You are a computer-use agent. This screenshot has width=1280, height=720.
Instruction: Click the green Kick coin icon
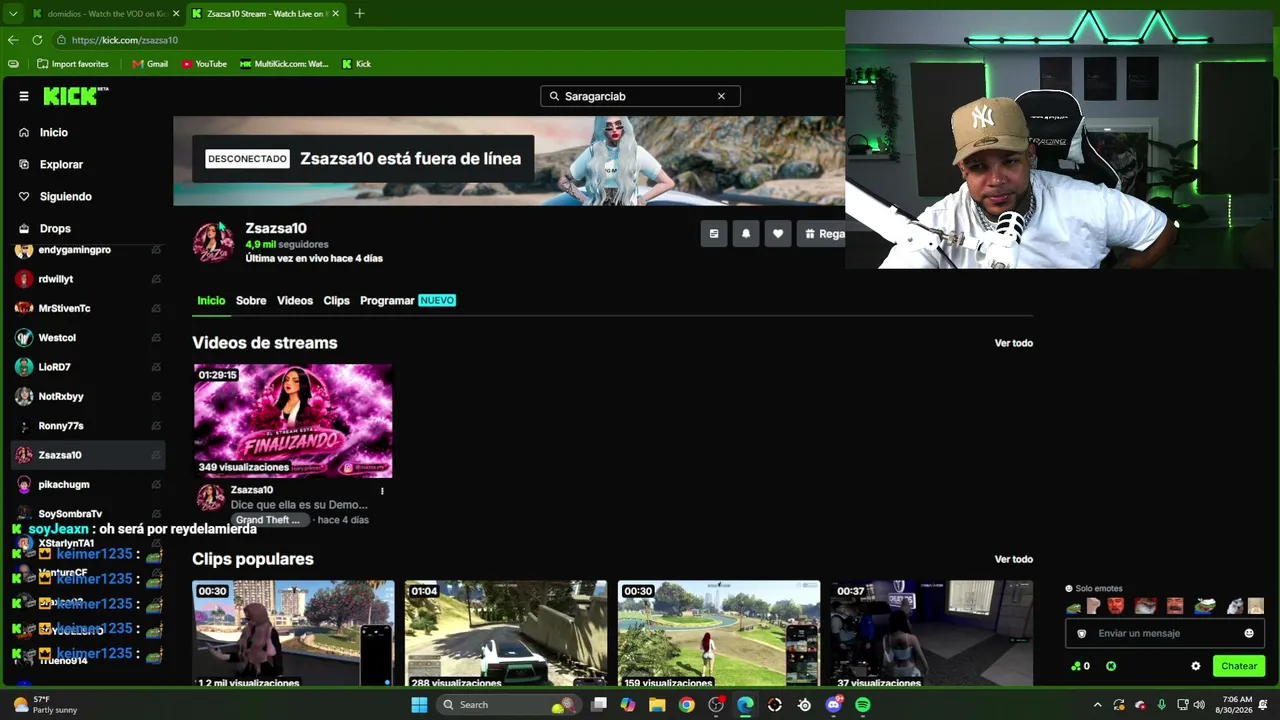pos(1111,666)
